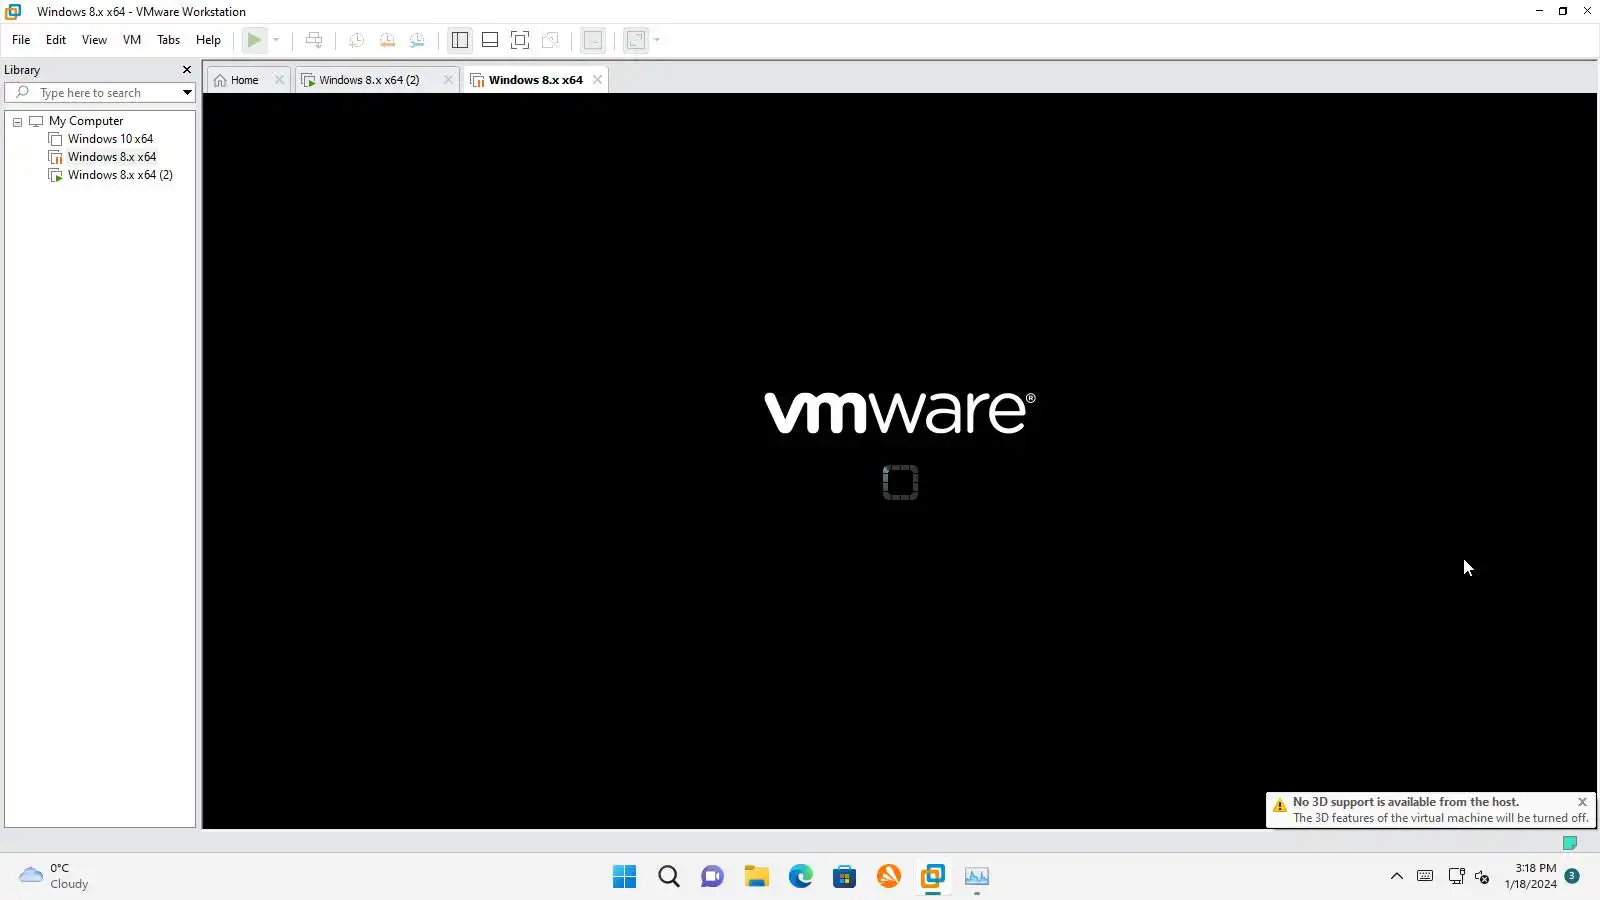
Task: Revert the virtual machine to snapshot
Action: point(387,40)
